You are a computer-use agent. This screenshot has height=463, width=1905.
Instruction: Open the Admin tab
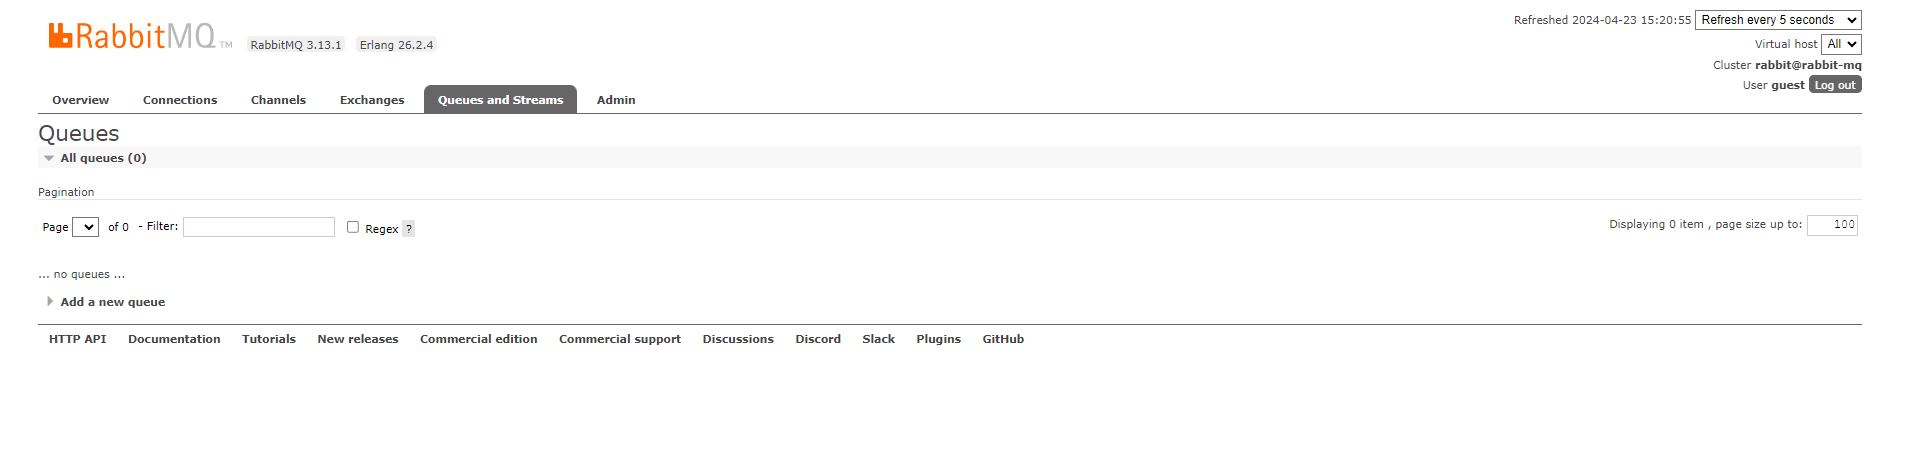point(616,100)
